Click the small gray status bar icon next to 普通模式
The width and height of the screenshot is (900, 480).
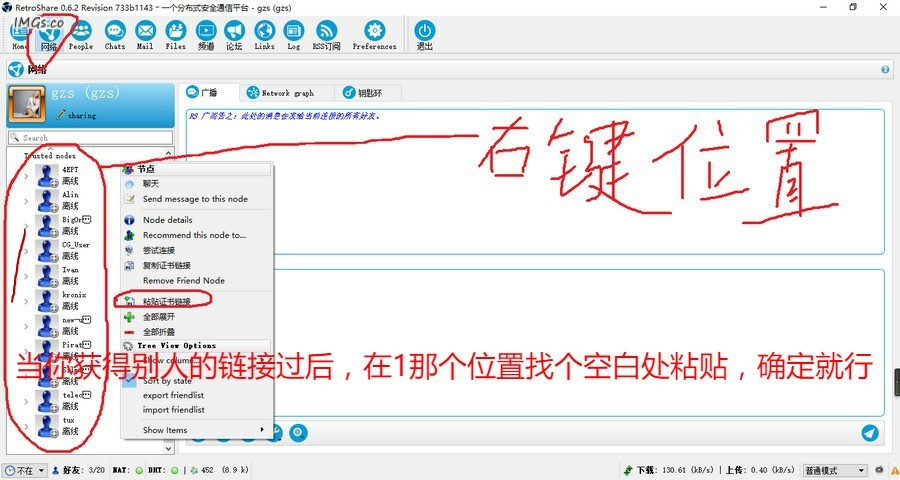click(x=879, y=470)
